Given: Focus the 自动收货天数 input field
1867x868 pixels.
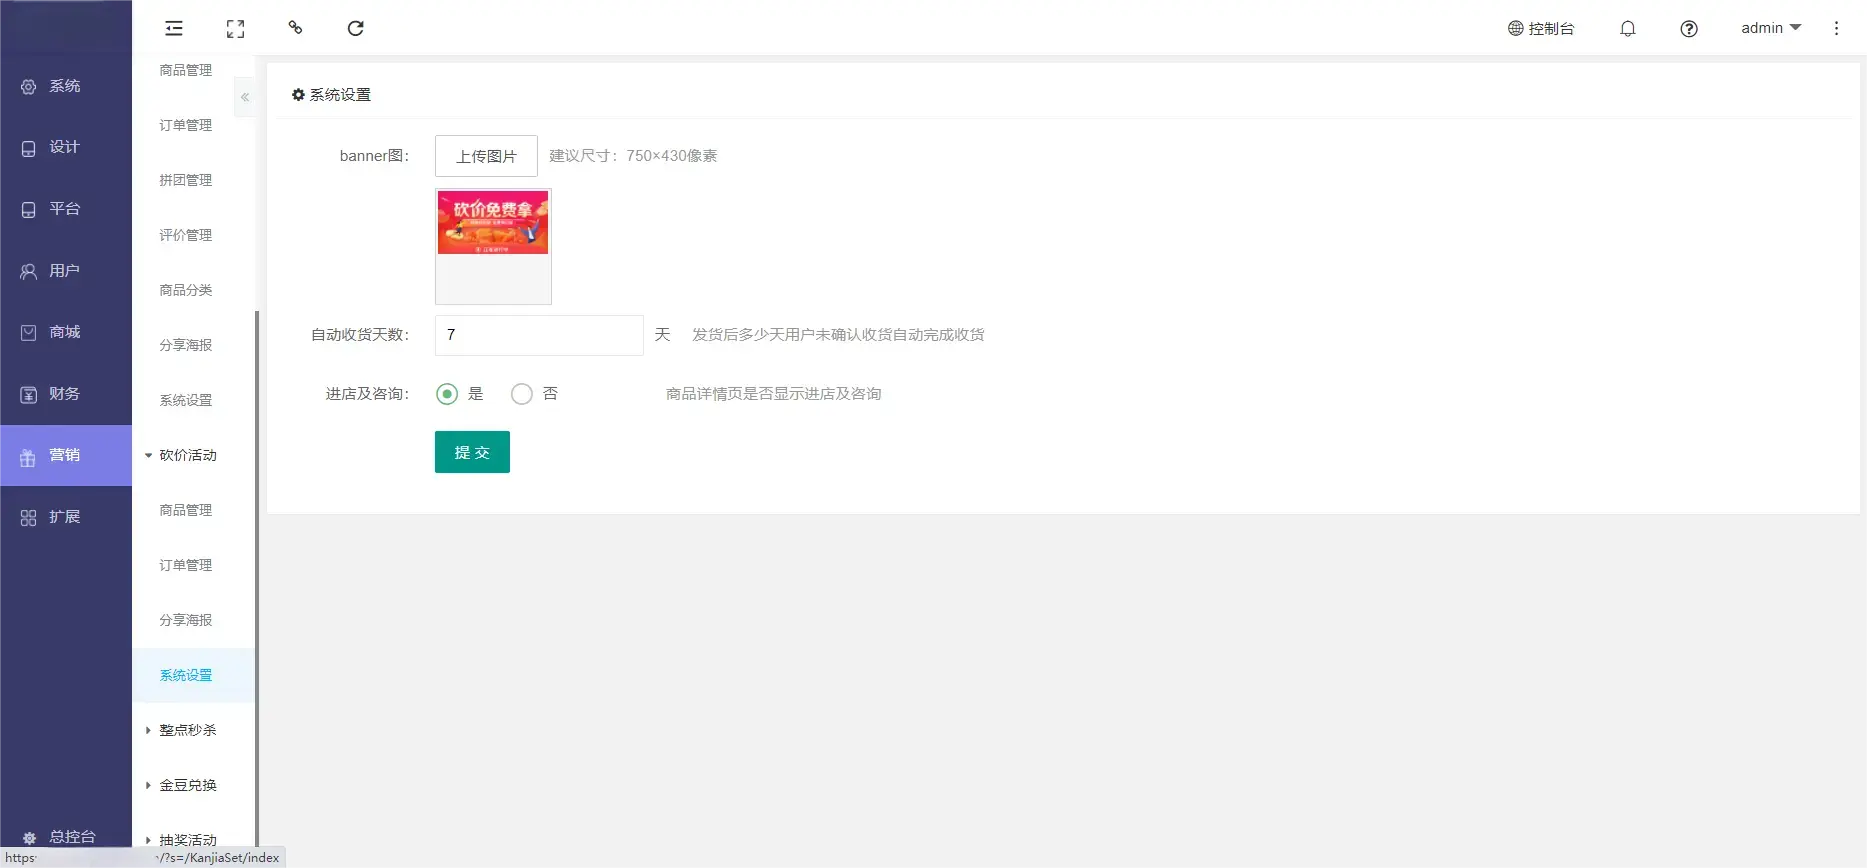Looking at the screenshot, I should click(539, 335).
